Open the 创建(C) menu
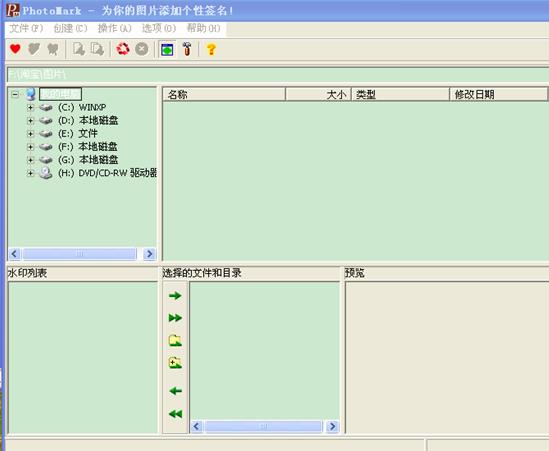 (70, 28)
